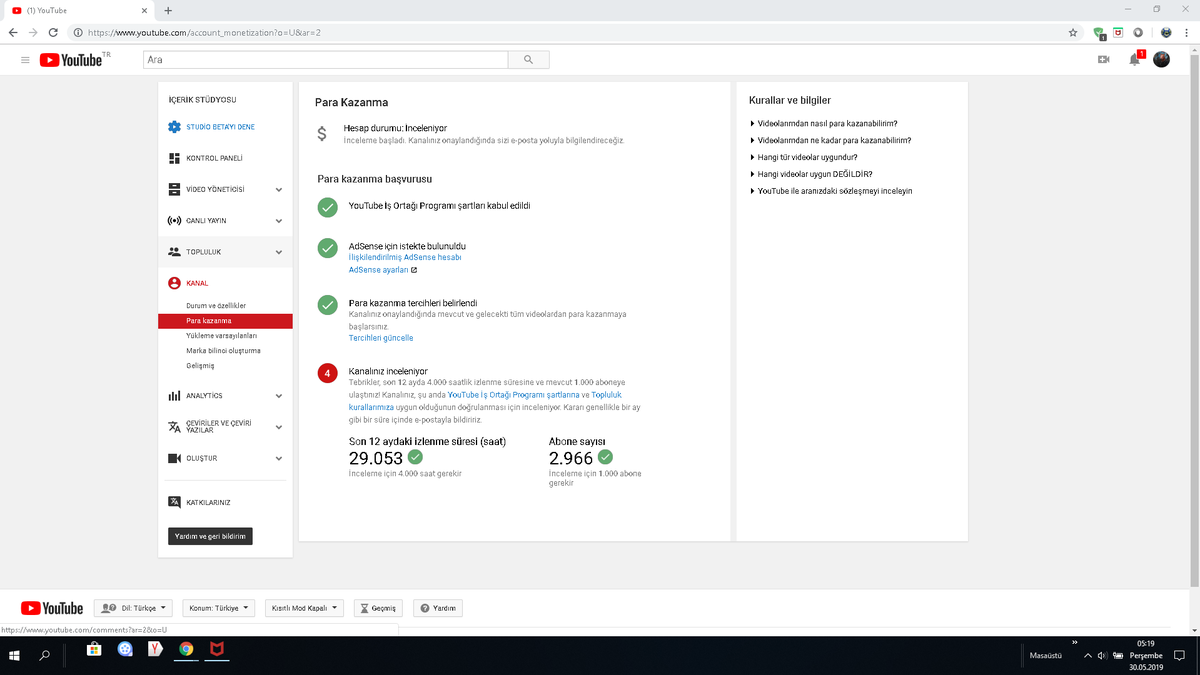The height and width of the screenshot is (675, 1200).
Task: Click the footer YouTube logo
Action: (x=52, y=608)
